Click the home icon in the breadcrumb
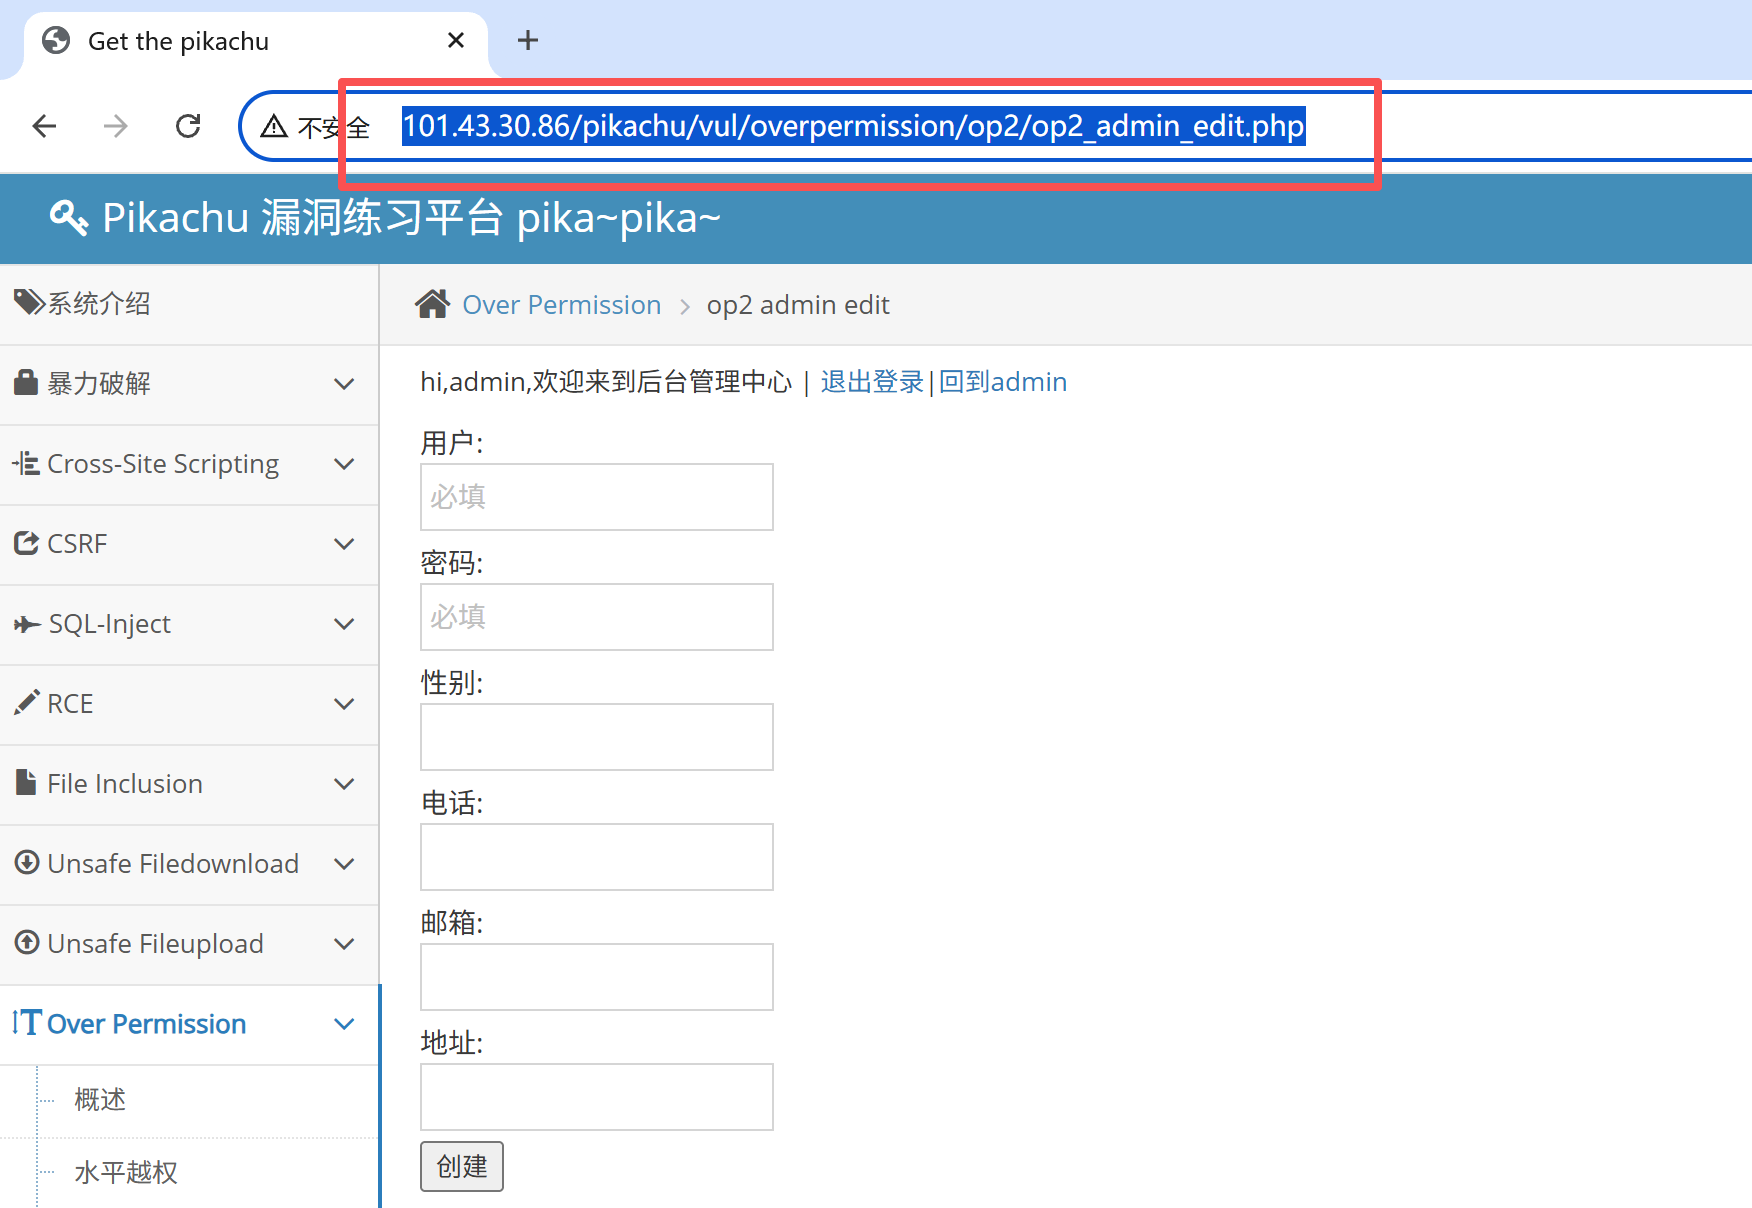1752x1208 pixels. (x=433, y=304)
